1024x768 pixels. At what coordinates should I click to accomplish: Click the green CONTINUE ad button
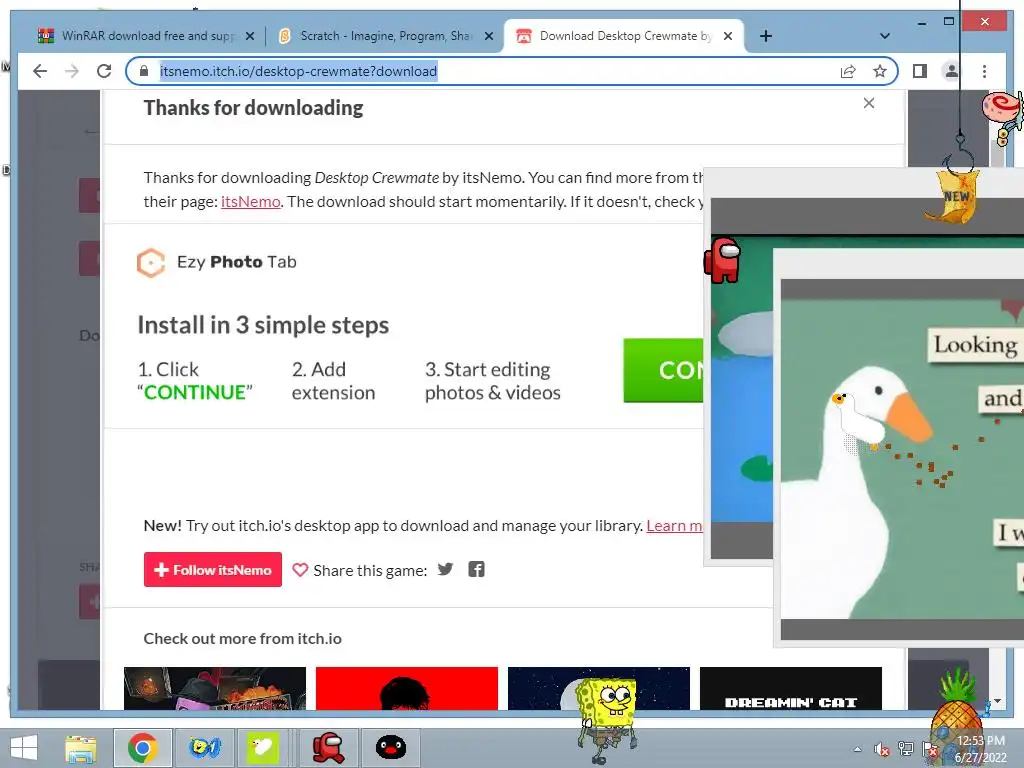coord(664,370)
